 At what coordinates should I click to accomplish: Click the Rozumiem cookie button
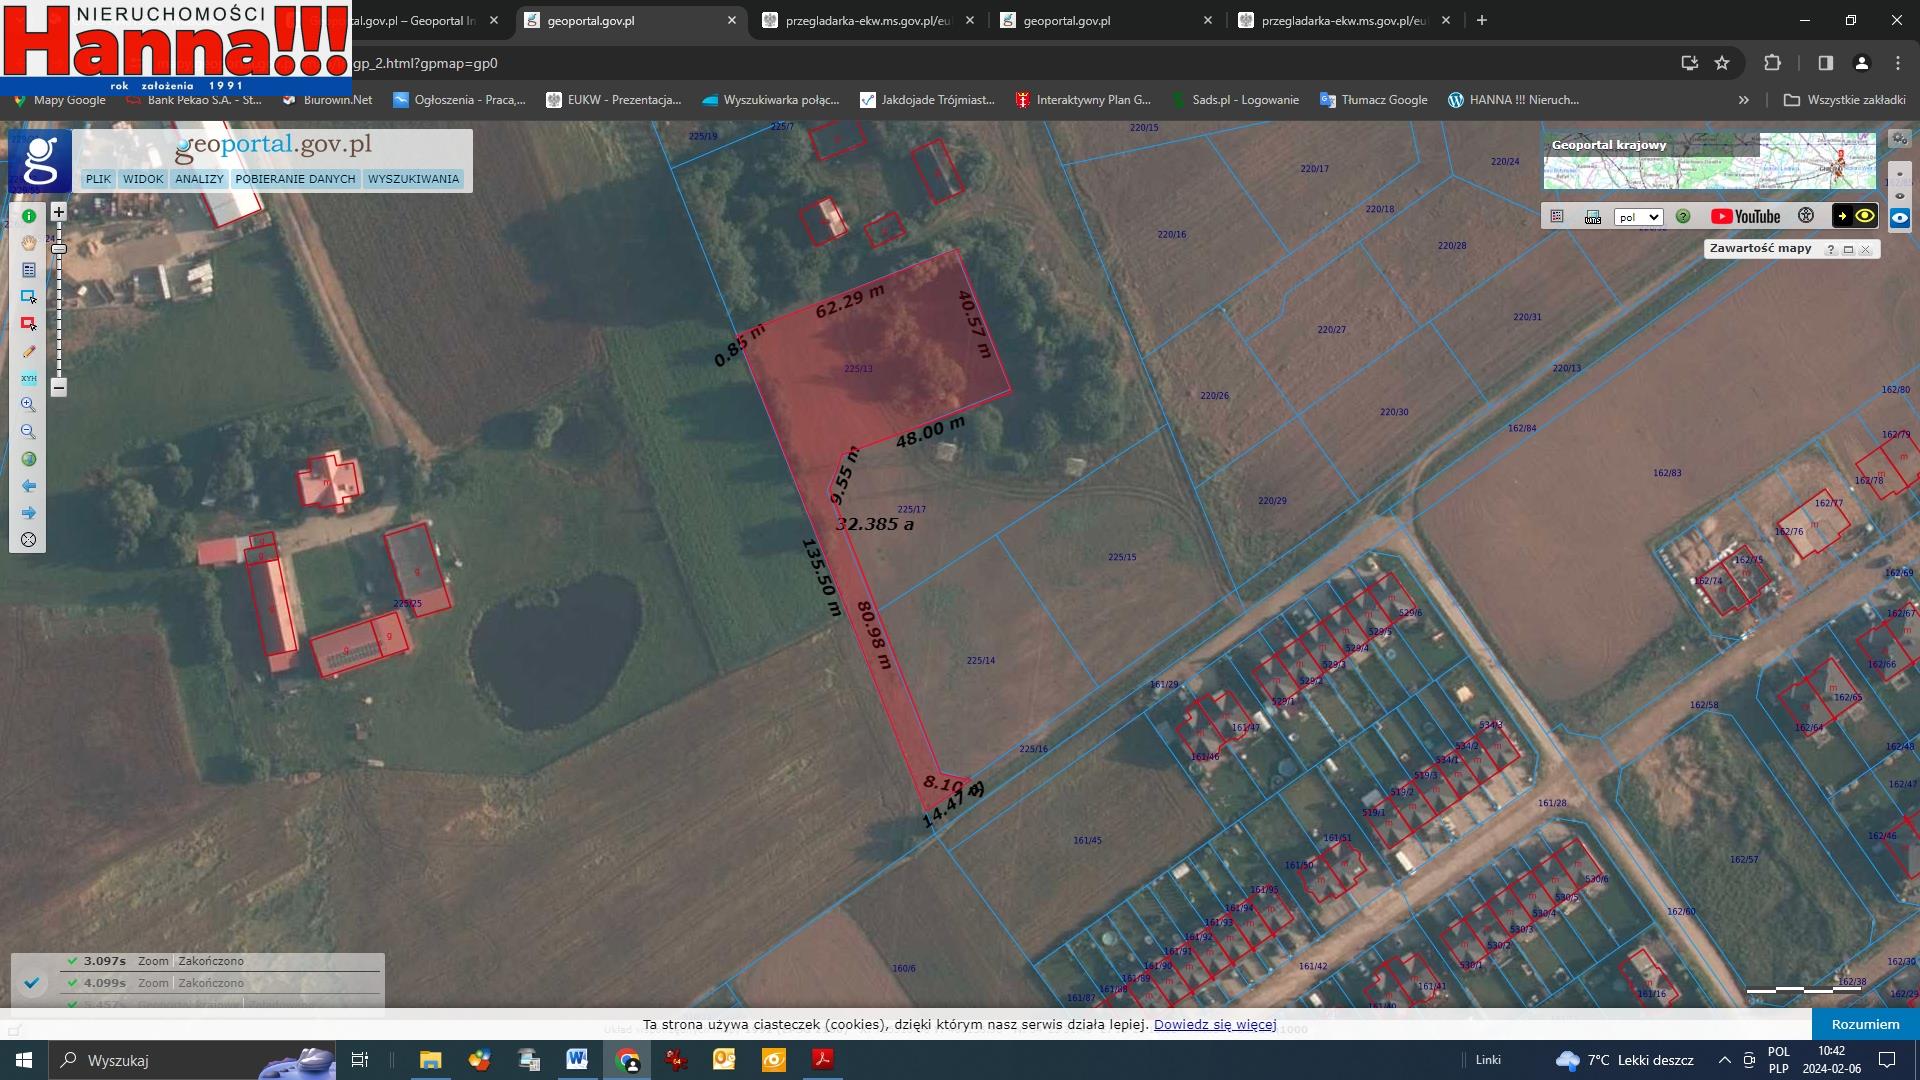pyautogui.click(x=1864, y=1024)
